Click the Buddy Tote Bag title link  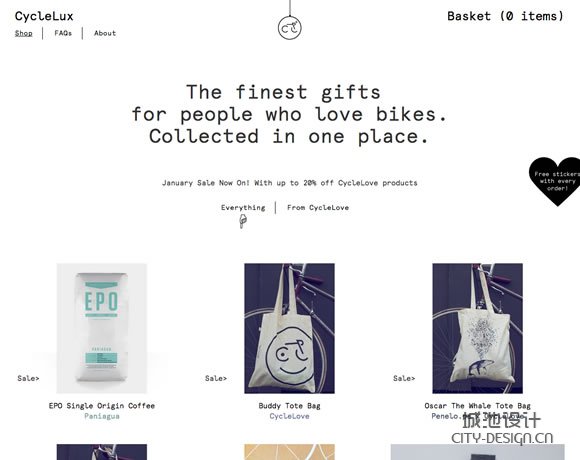(x=290, y=406)
